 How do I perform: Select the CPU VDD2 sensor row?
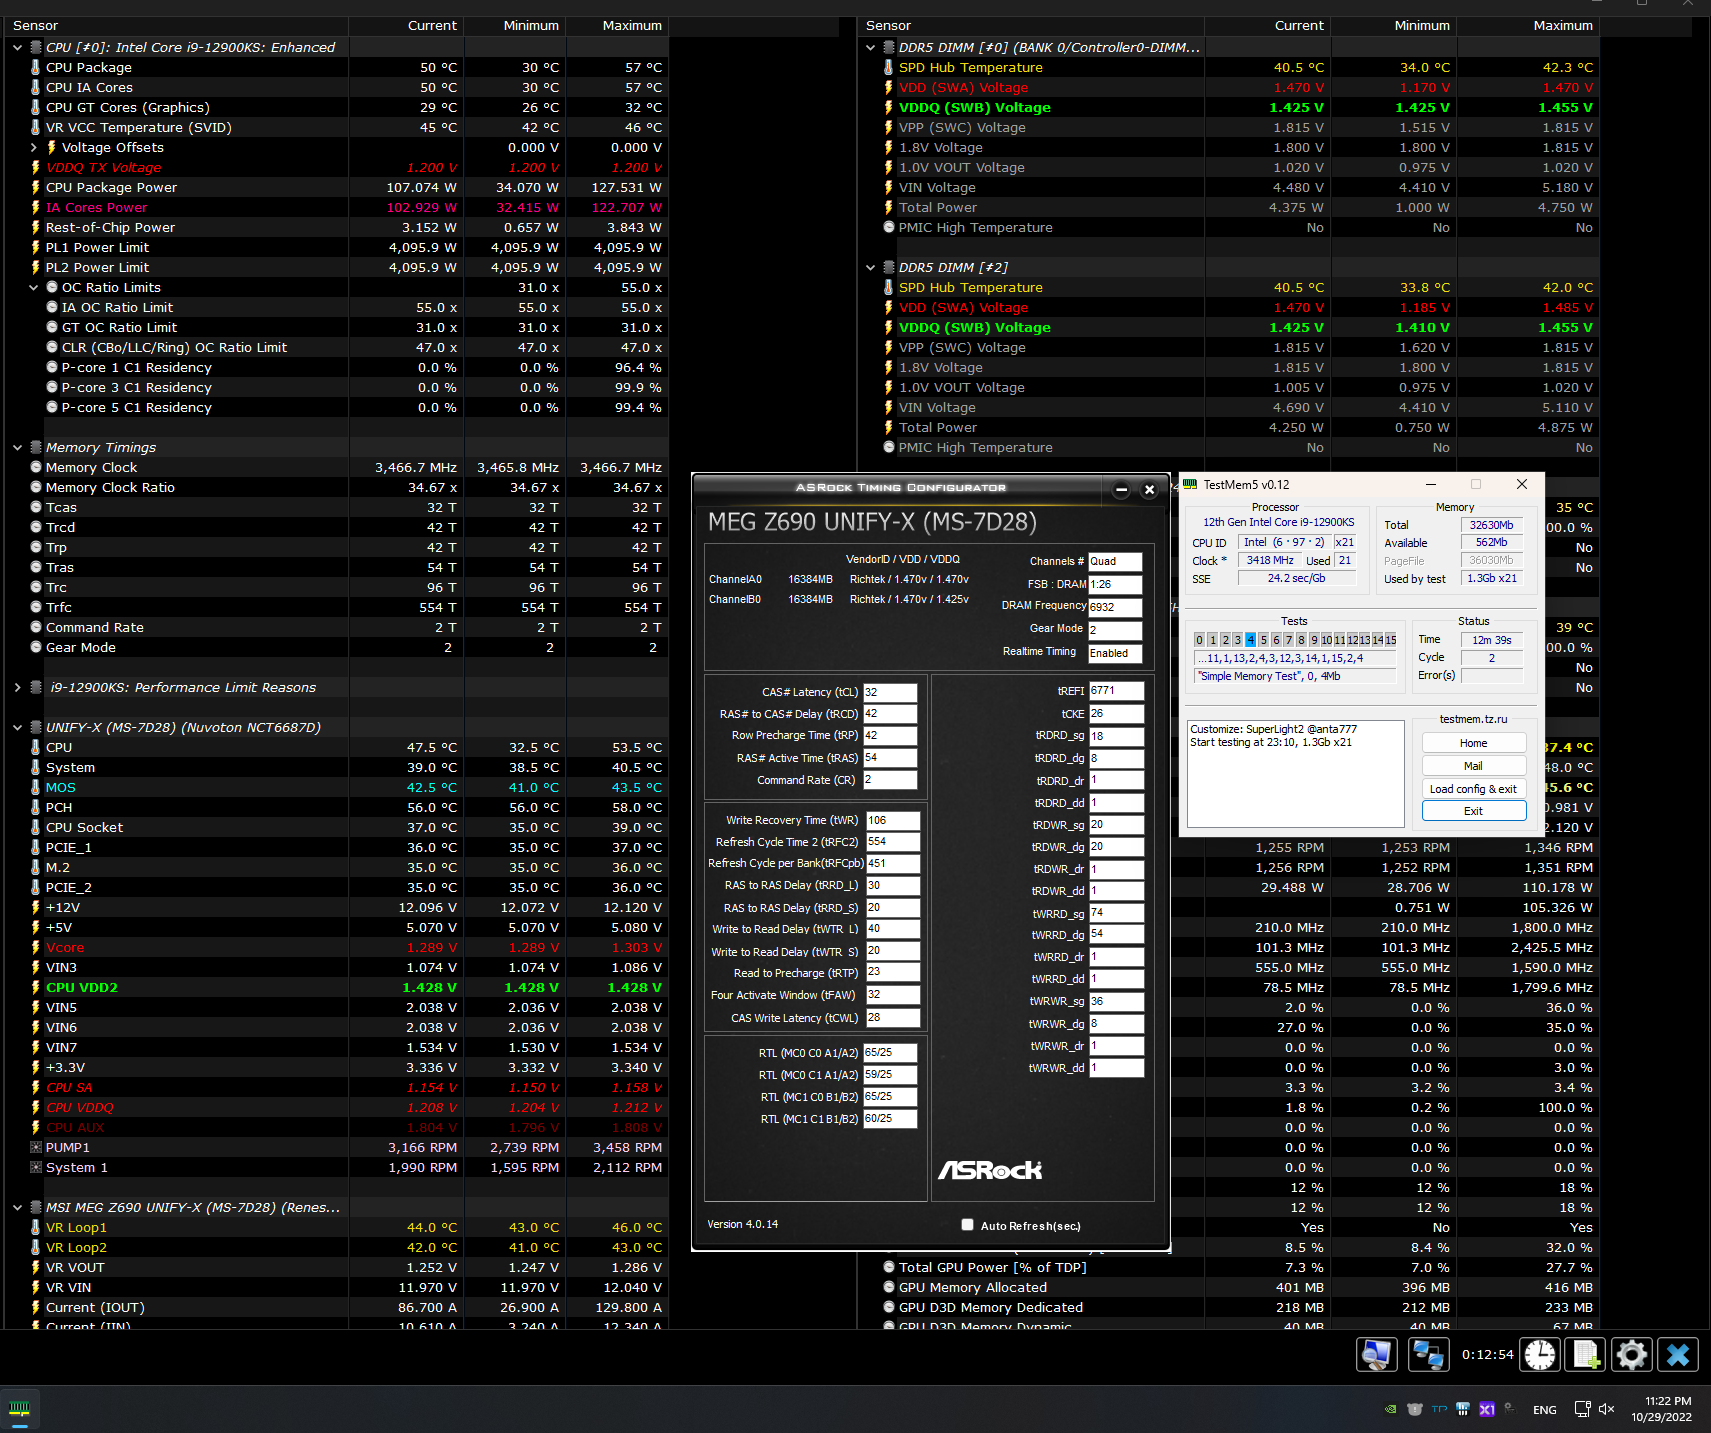click(336, 987)
